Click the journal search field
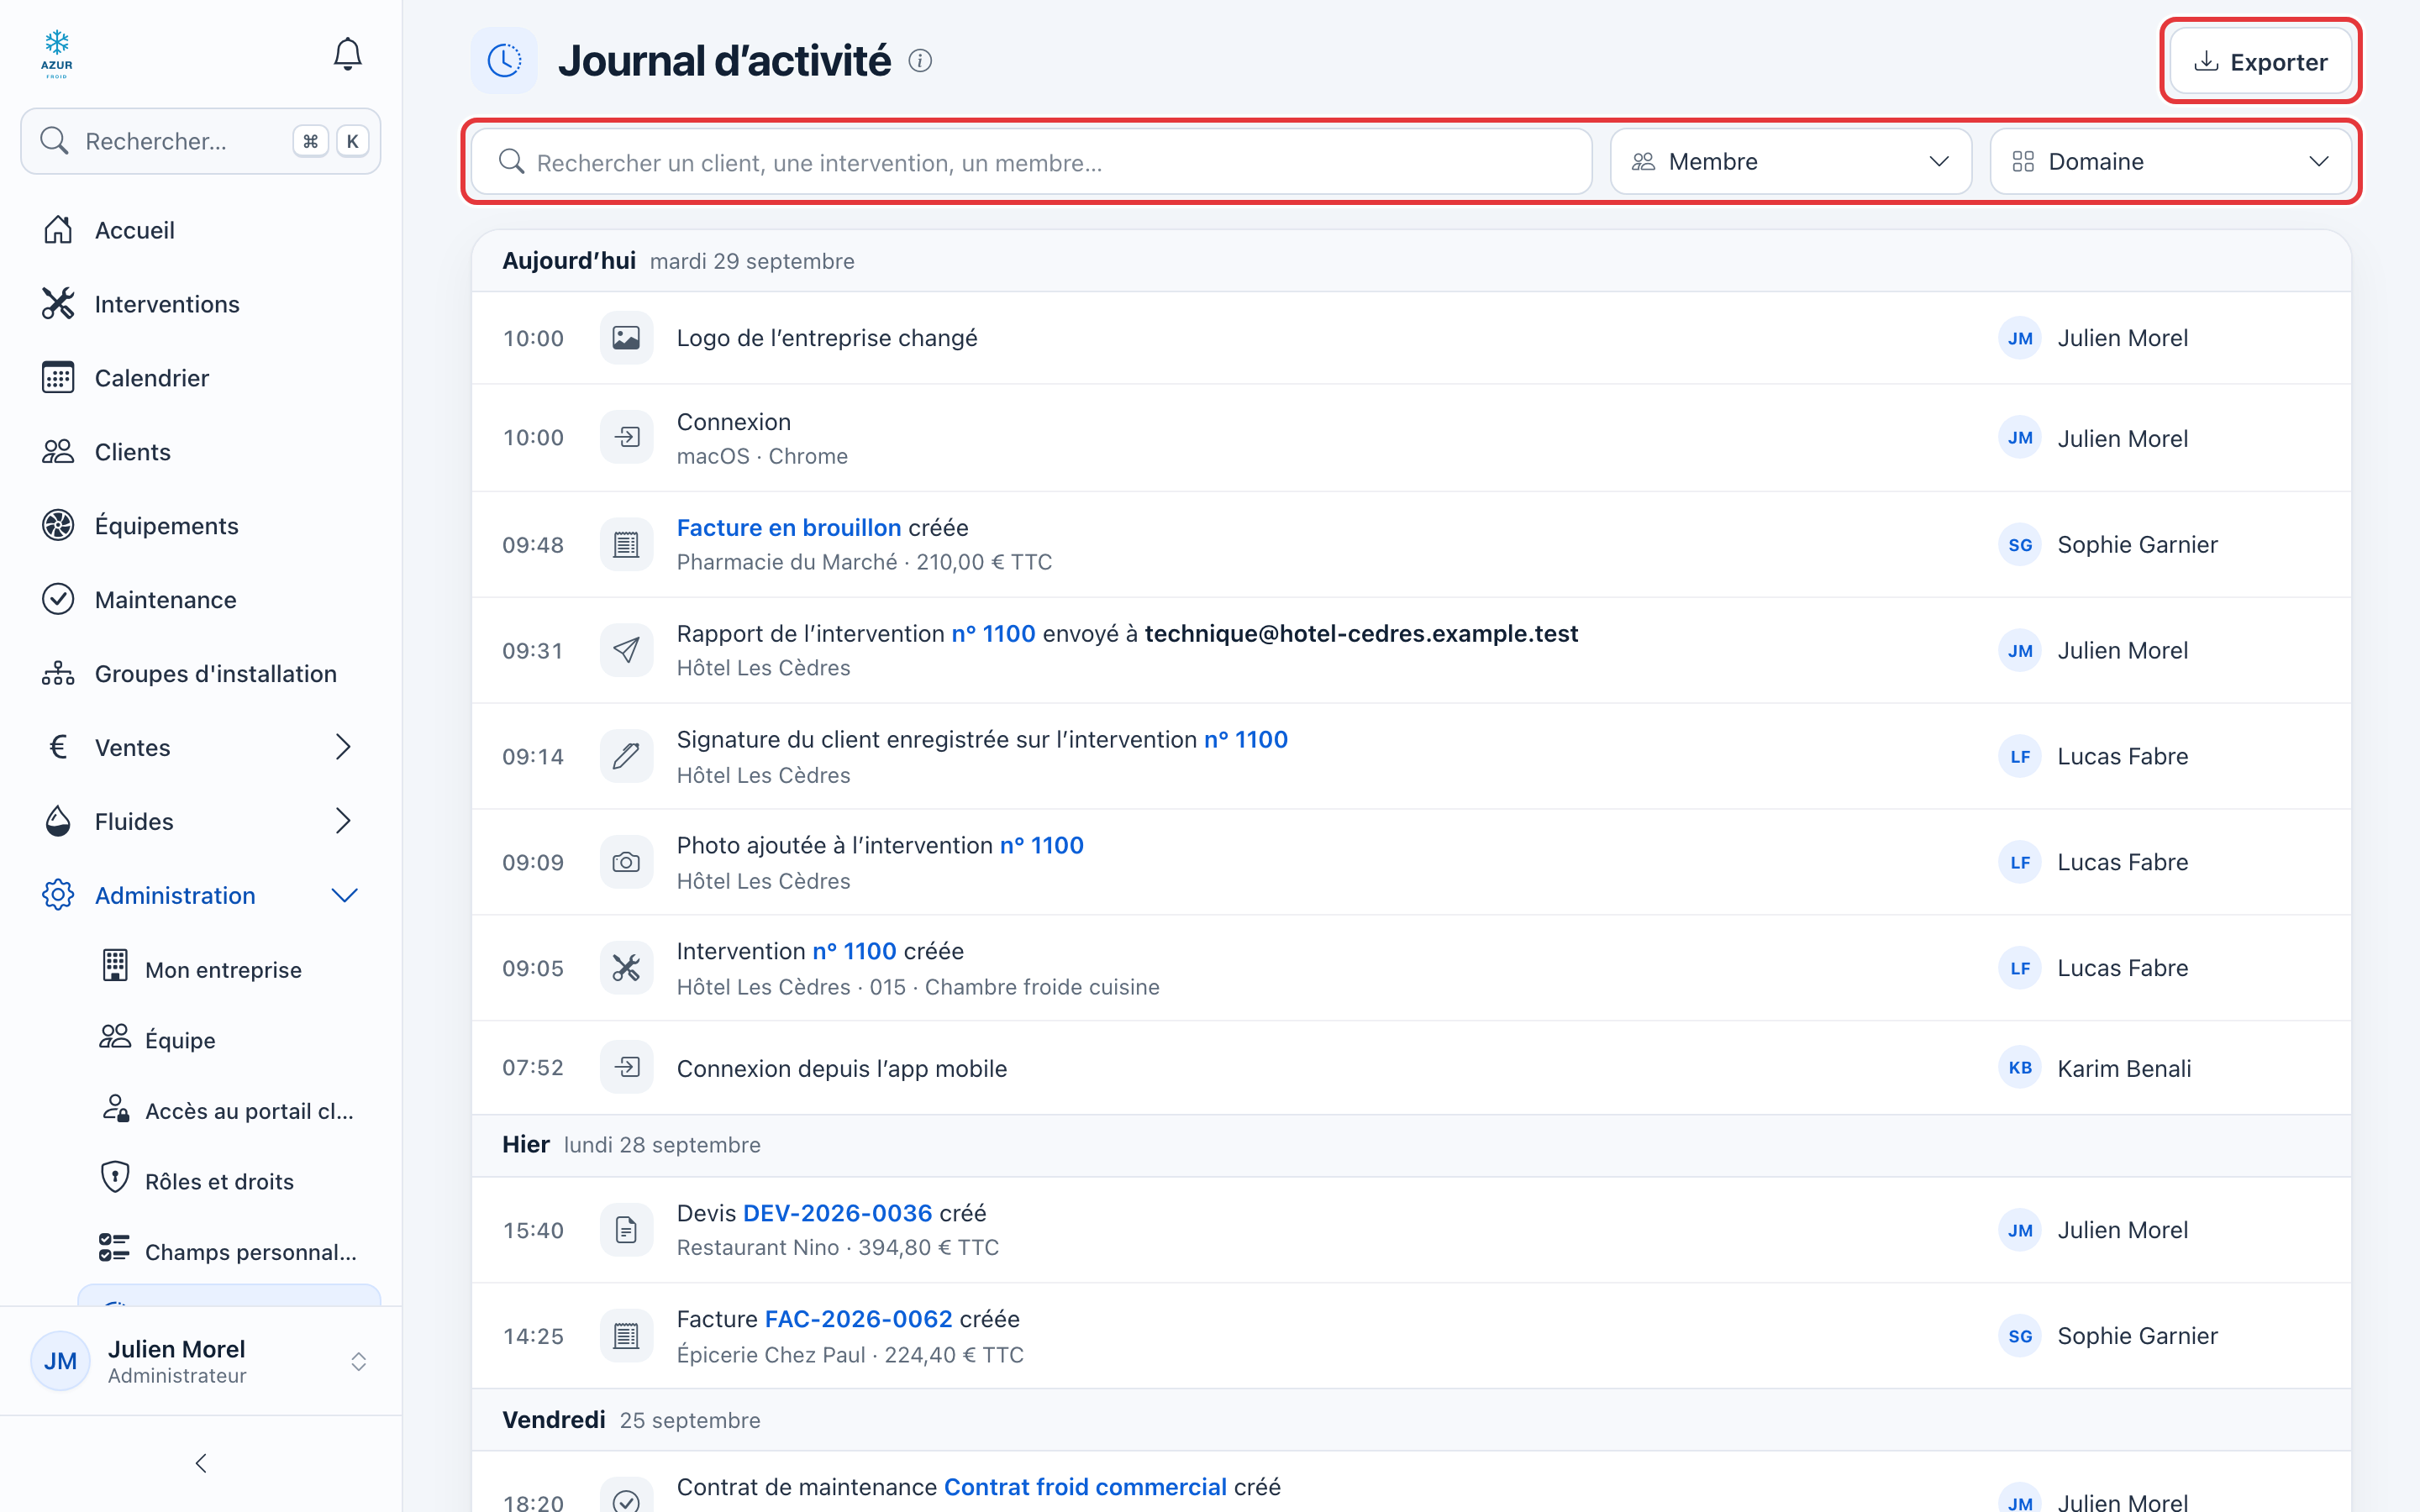This screenshot has width=2420, height=1512. pos(1031,162)
